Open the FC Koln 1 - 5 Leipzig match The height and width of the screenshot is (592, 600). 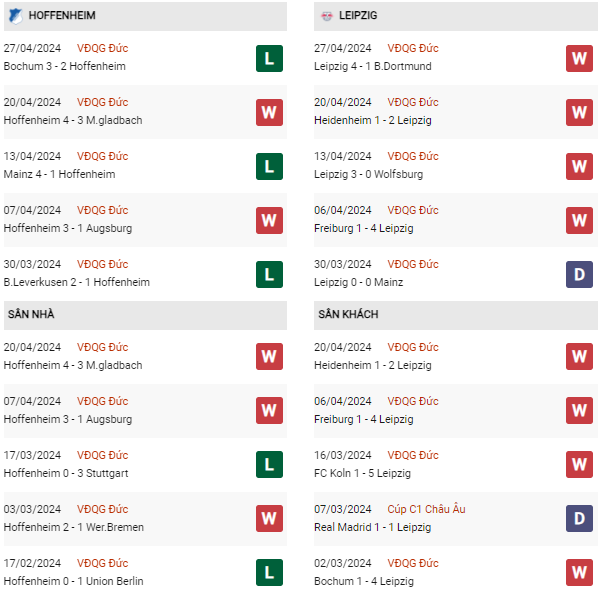(x=362, y=473)
